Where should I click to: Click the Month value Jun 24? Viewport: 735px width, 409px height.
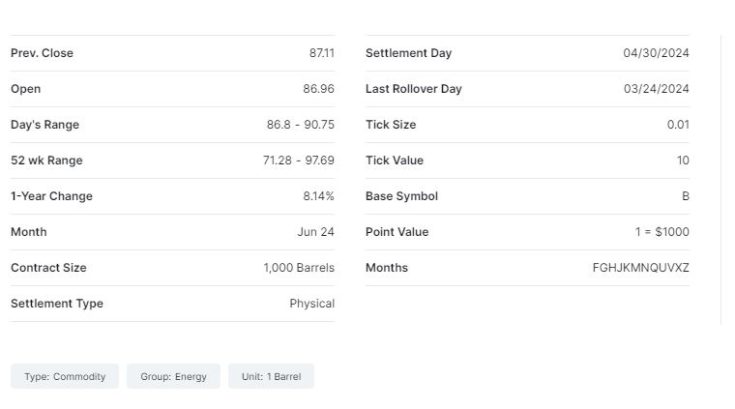coord(315,232)
